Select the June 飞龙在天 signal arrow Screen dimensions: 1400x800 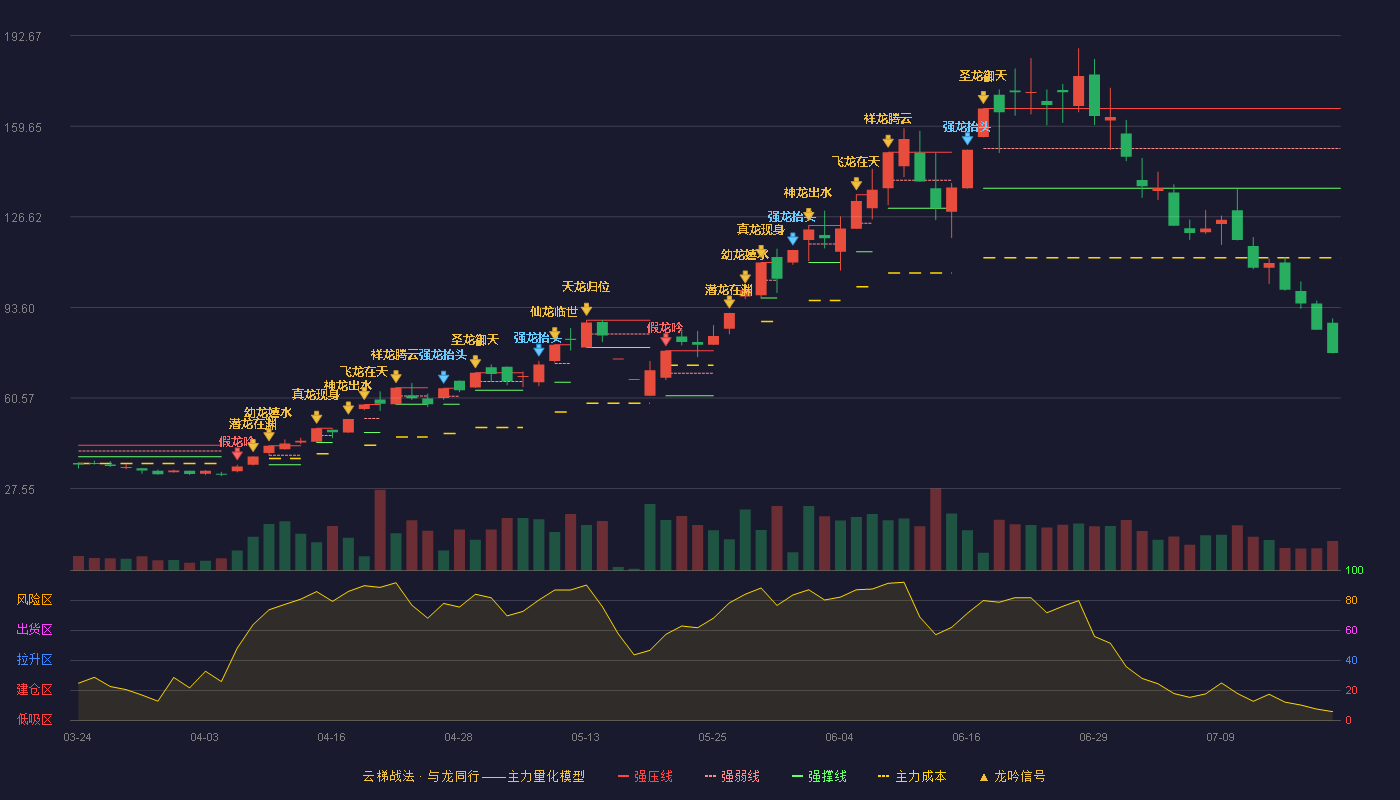[x=856, y=184]
